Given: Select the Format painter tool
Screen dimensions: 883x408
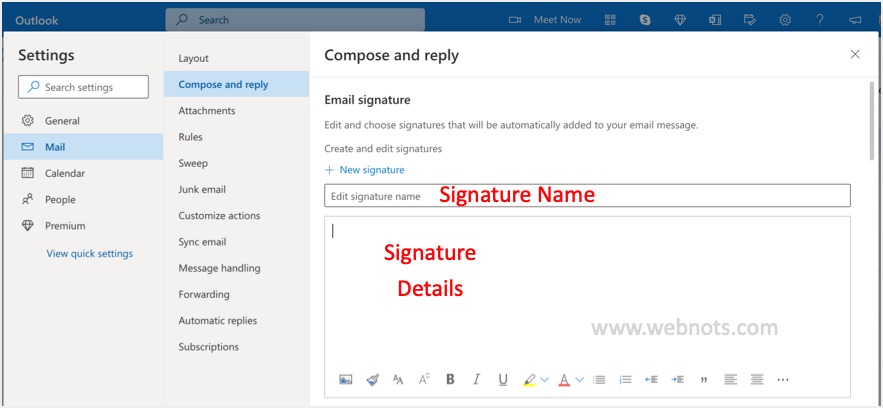Looking at the screenshot, I should (x=372, y=380).
